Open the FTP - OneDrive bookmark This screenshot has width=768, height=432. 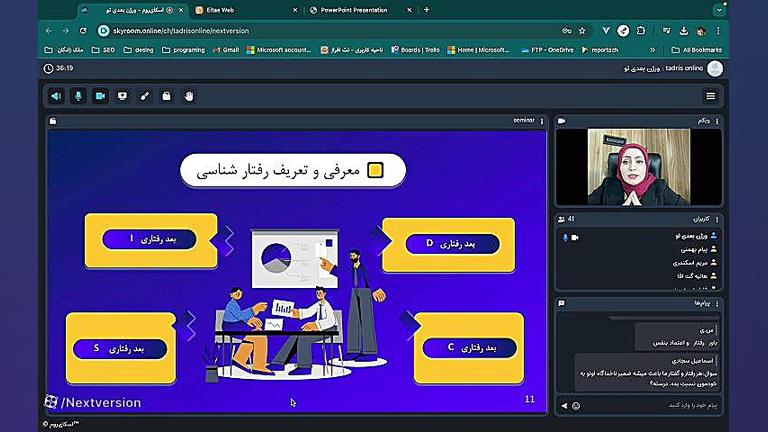pos(547,50)
